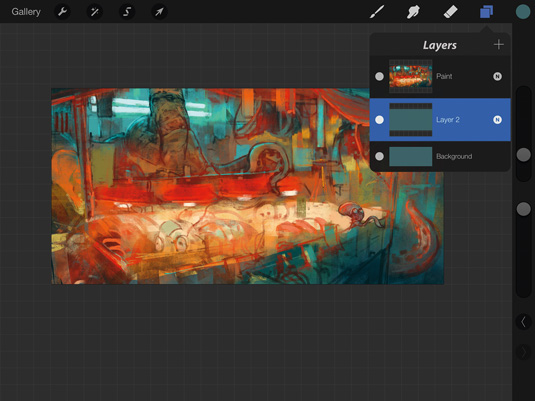
Task: Select the Eraser tool
Action: [450, 12]
